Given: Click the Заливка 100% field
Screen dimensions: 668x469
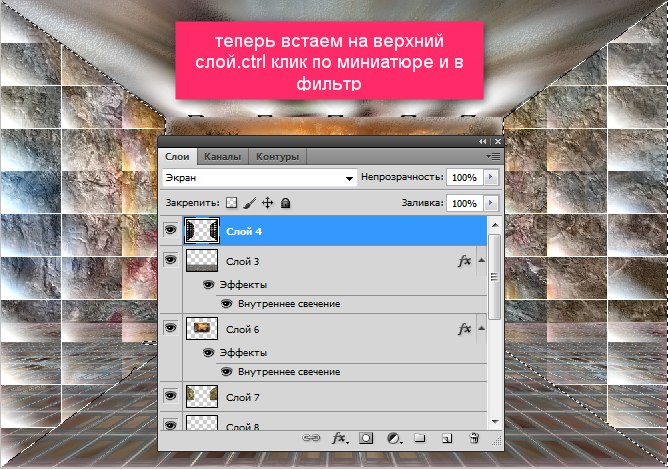Looking at the screenshot, I should [464, 203].
